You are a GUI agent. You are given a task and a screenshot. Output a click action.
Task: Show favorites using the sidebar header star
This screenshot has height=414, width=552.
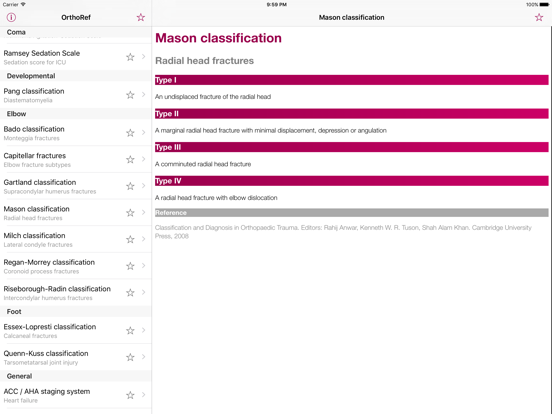pos(140,17)
